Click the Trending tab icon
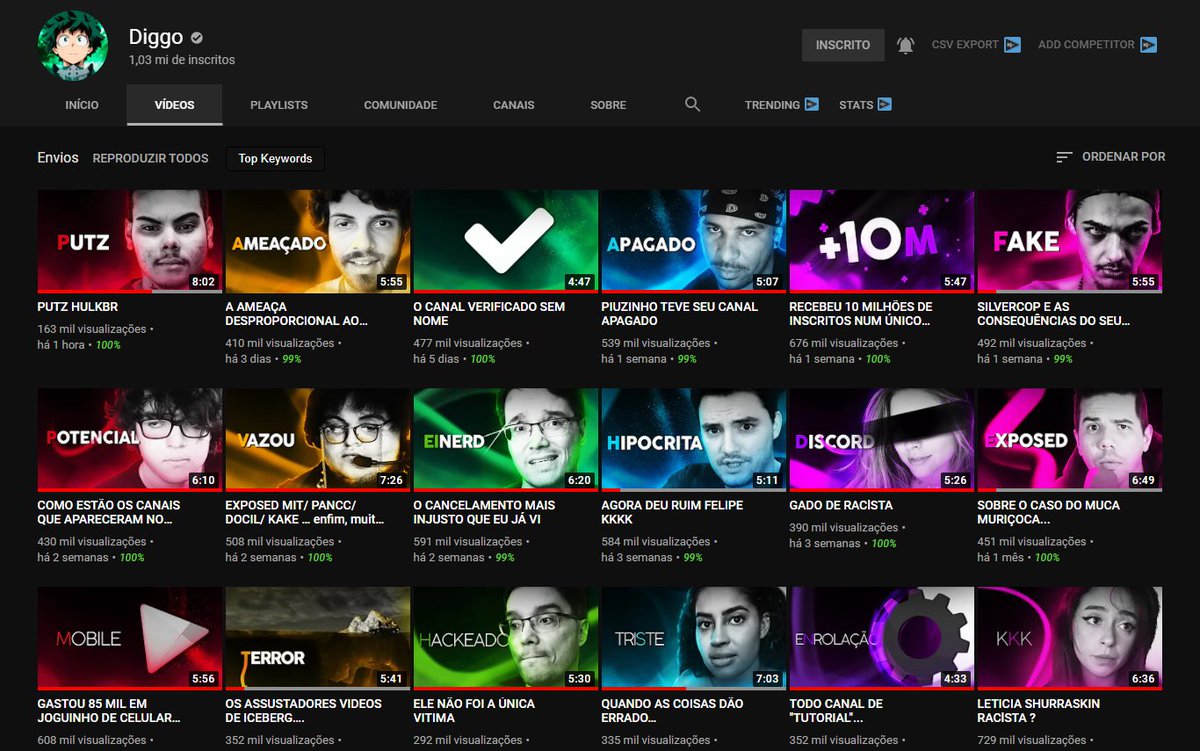Viewport: 1200px width, 751px height. coord(811,104)
